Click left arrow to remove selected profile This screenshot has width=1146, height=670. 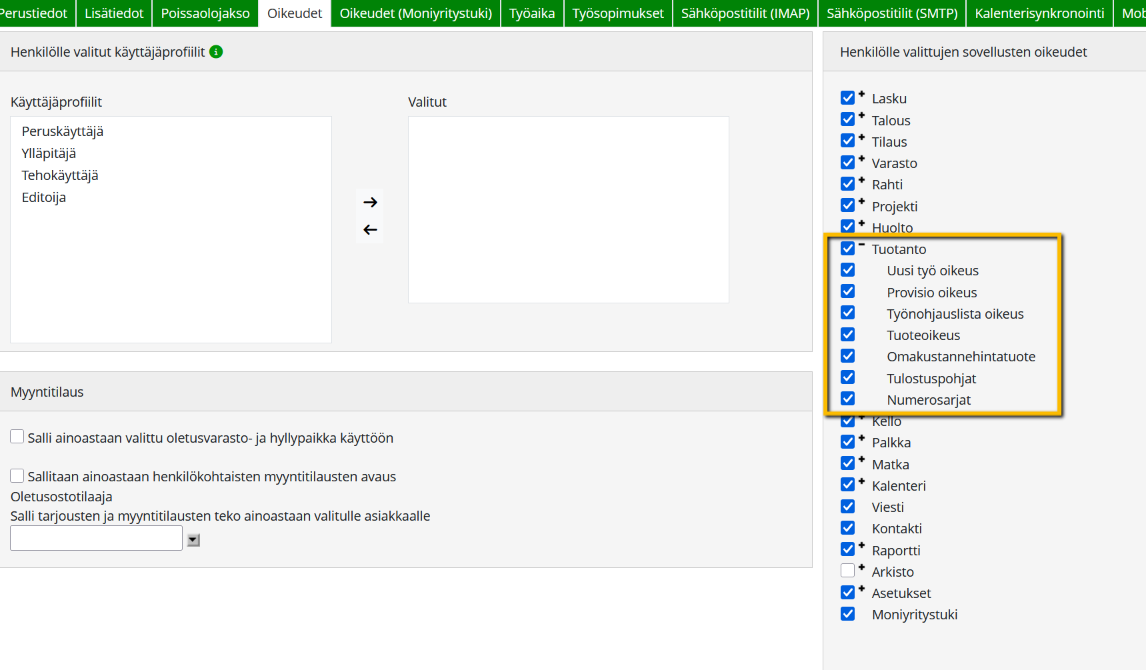click(370, 230)
